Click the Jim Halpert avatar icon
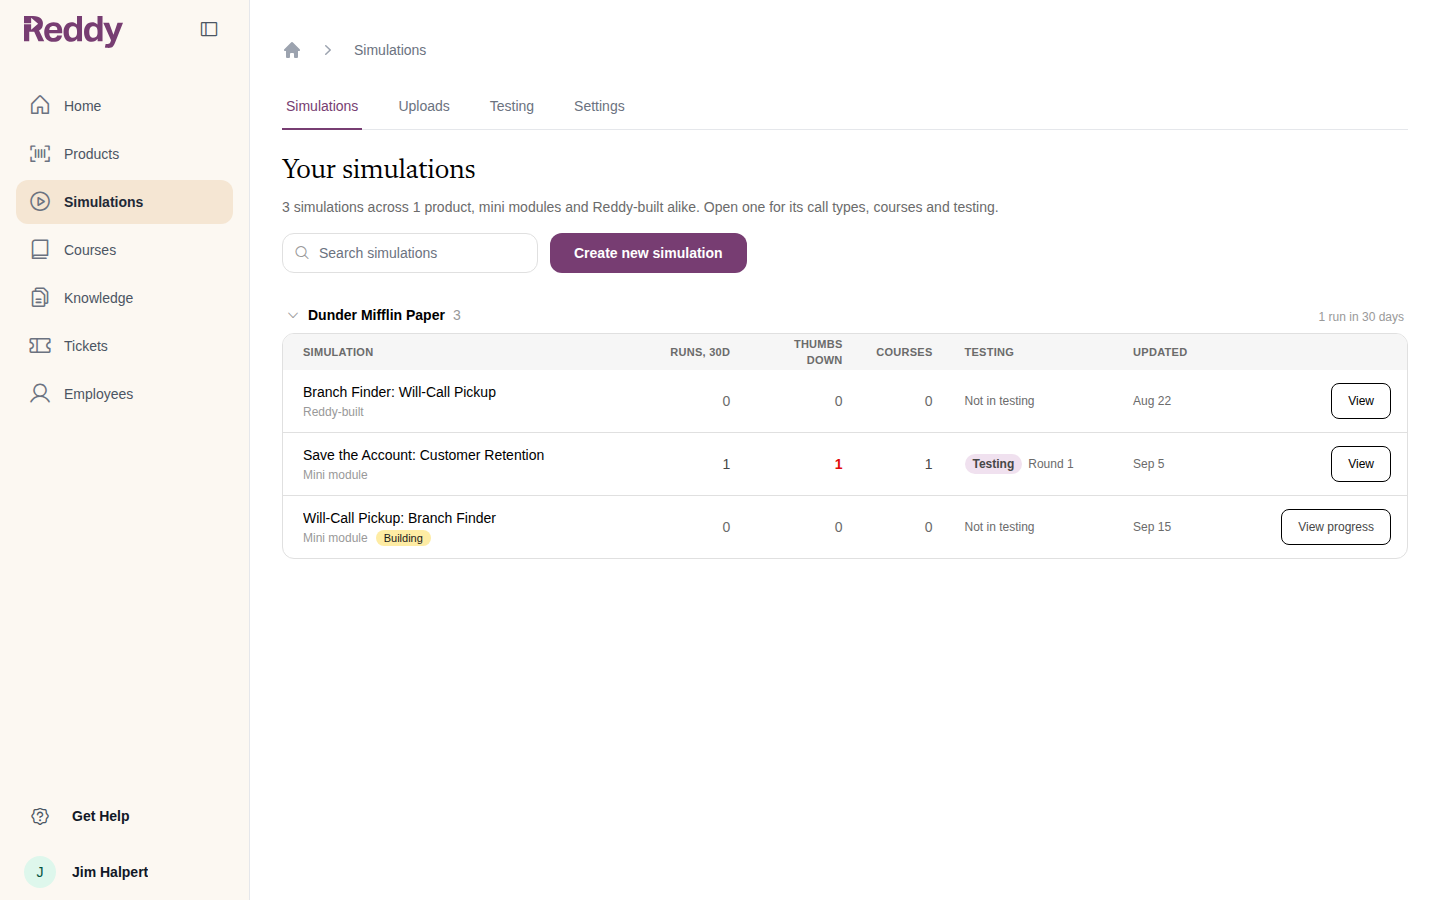Viewport: 1440px width, 900px height. coord(40,872)
